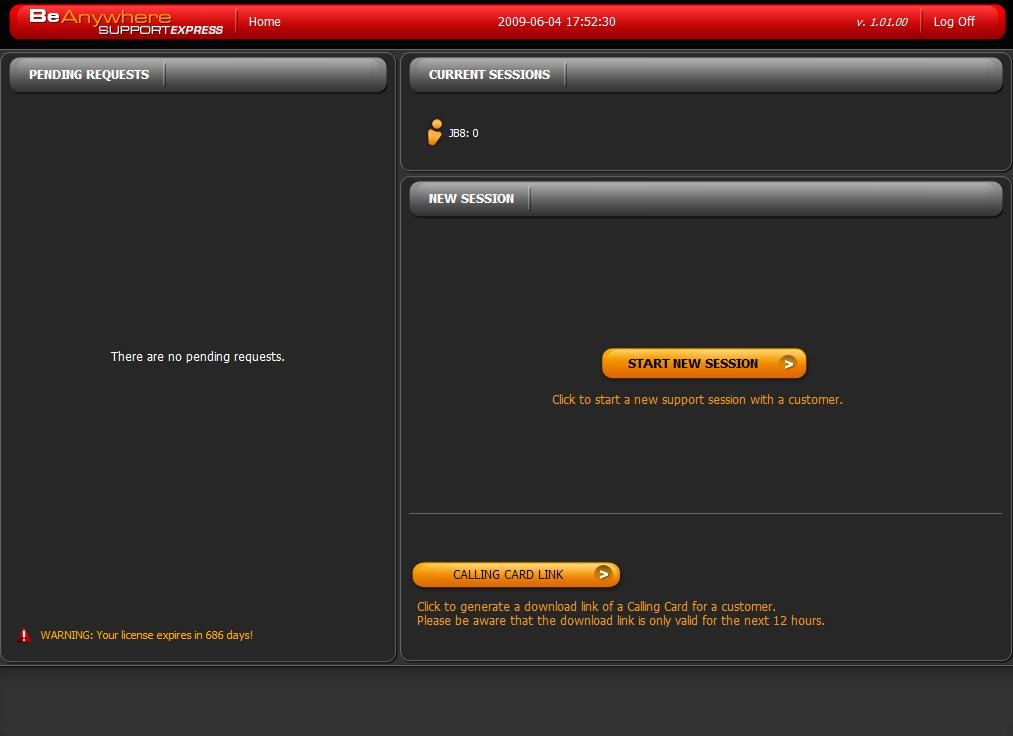This screenshot has width=1013, height=736.
Task: Click the date and time display
Action: (x=556, y=22)
